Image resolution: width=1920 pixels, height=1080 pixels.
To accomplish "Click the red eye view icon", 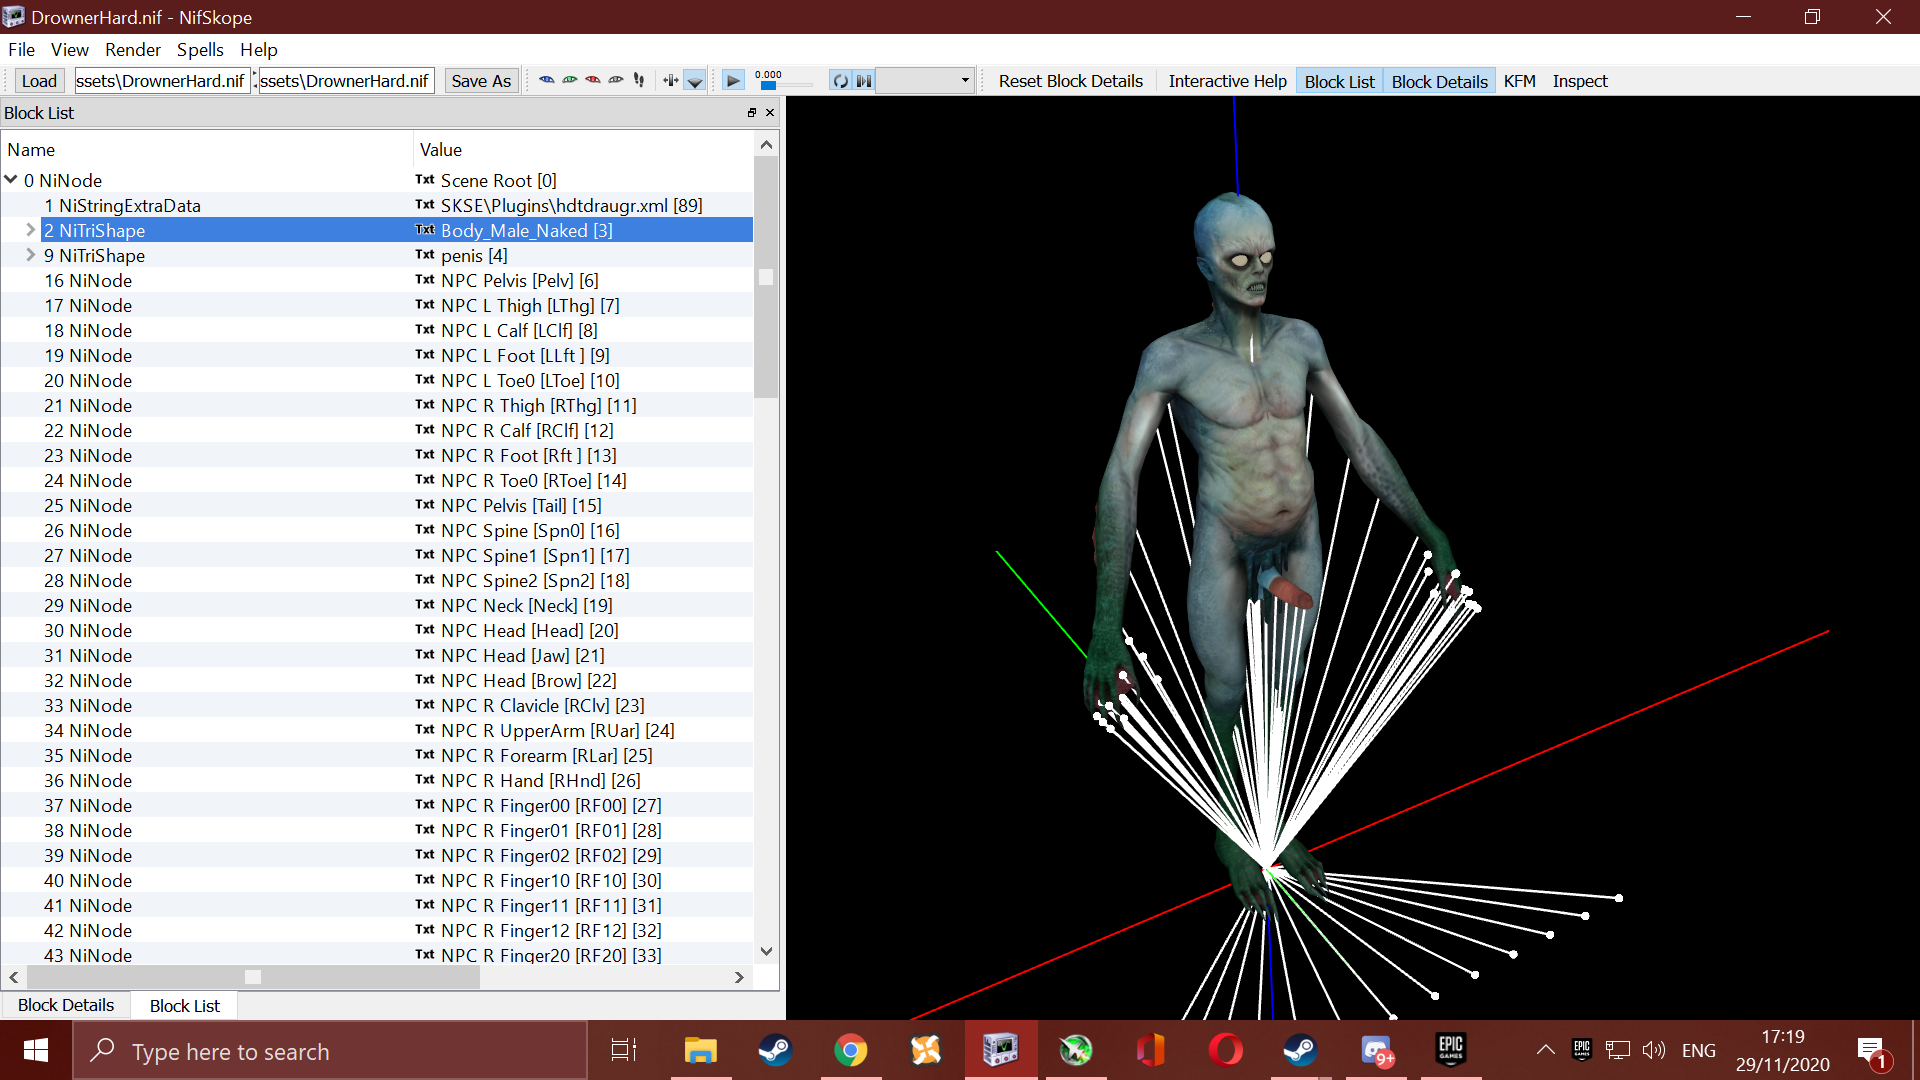I will click(x=593, y=81).
